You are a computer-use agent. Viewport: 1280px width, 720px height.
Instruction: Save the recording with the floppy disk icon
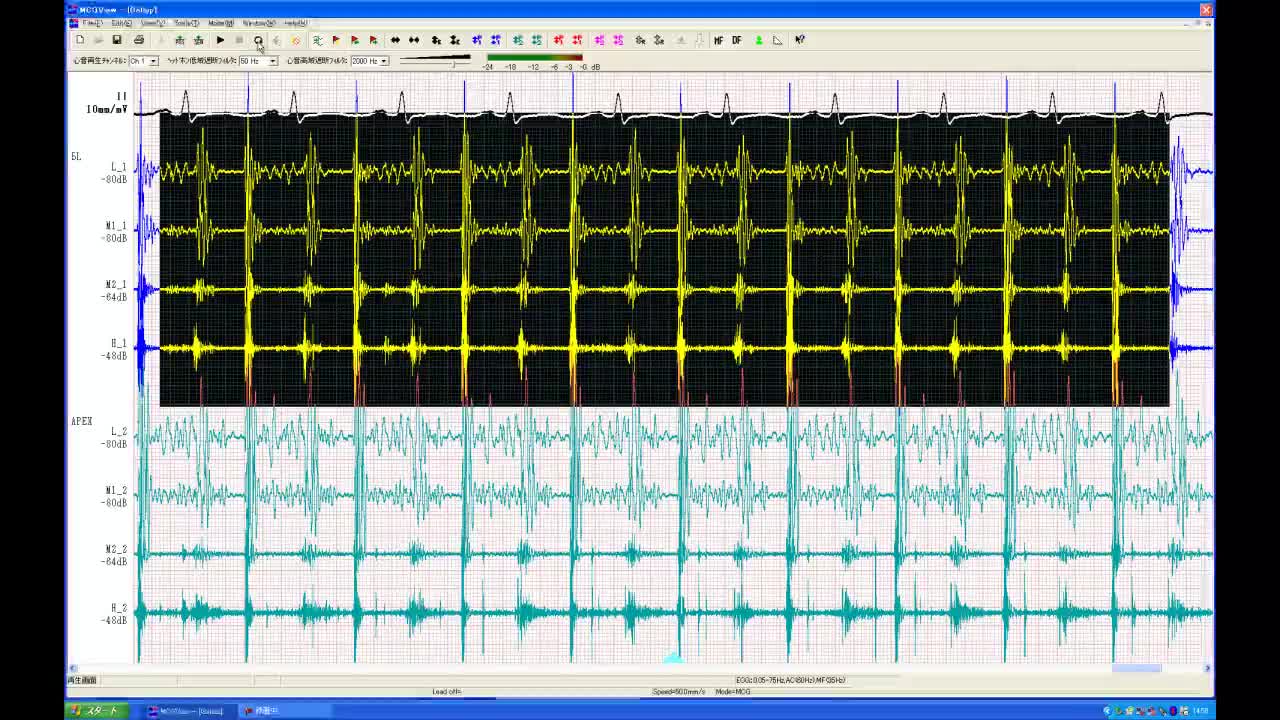[x=117, y=40]
